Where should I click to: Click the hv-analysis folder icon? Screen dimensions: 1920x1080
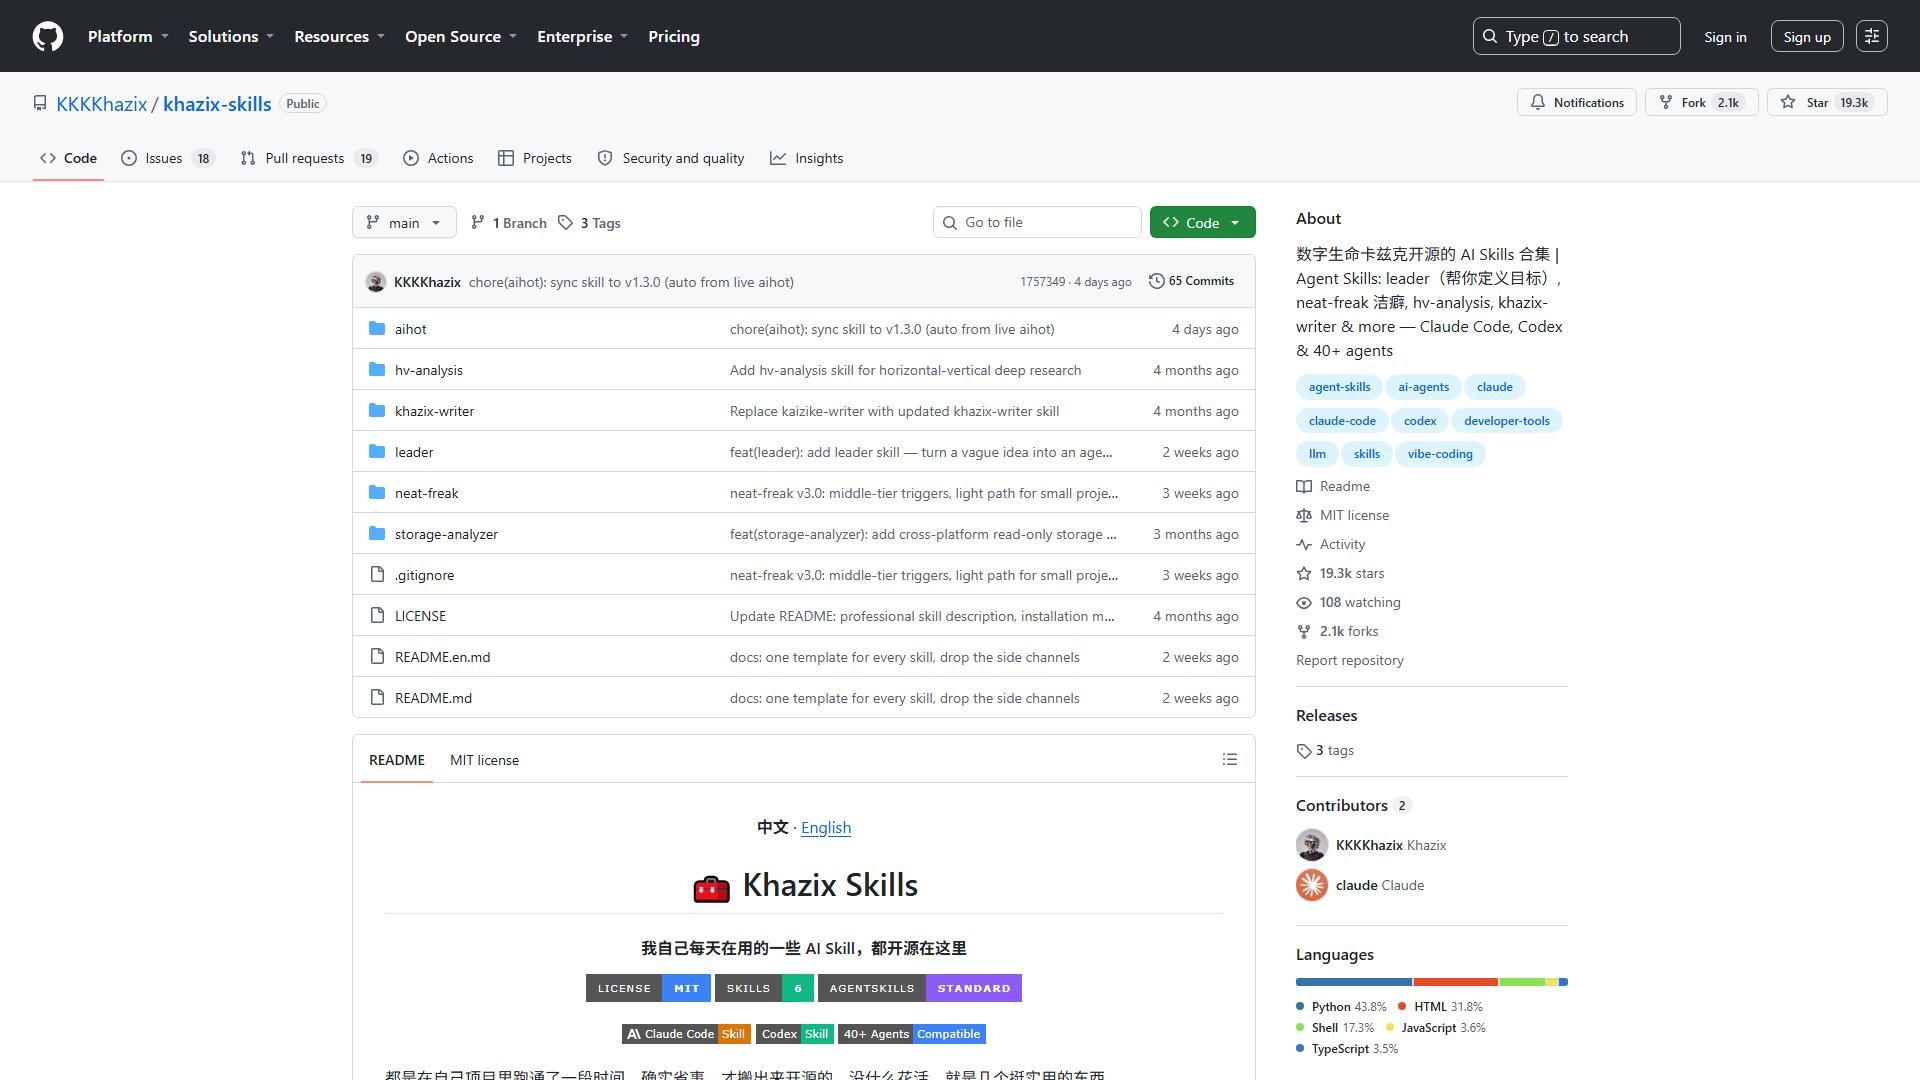tap(377, 370)
